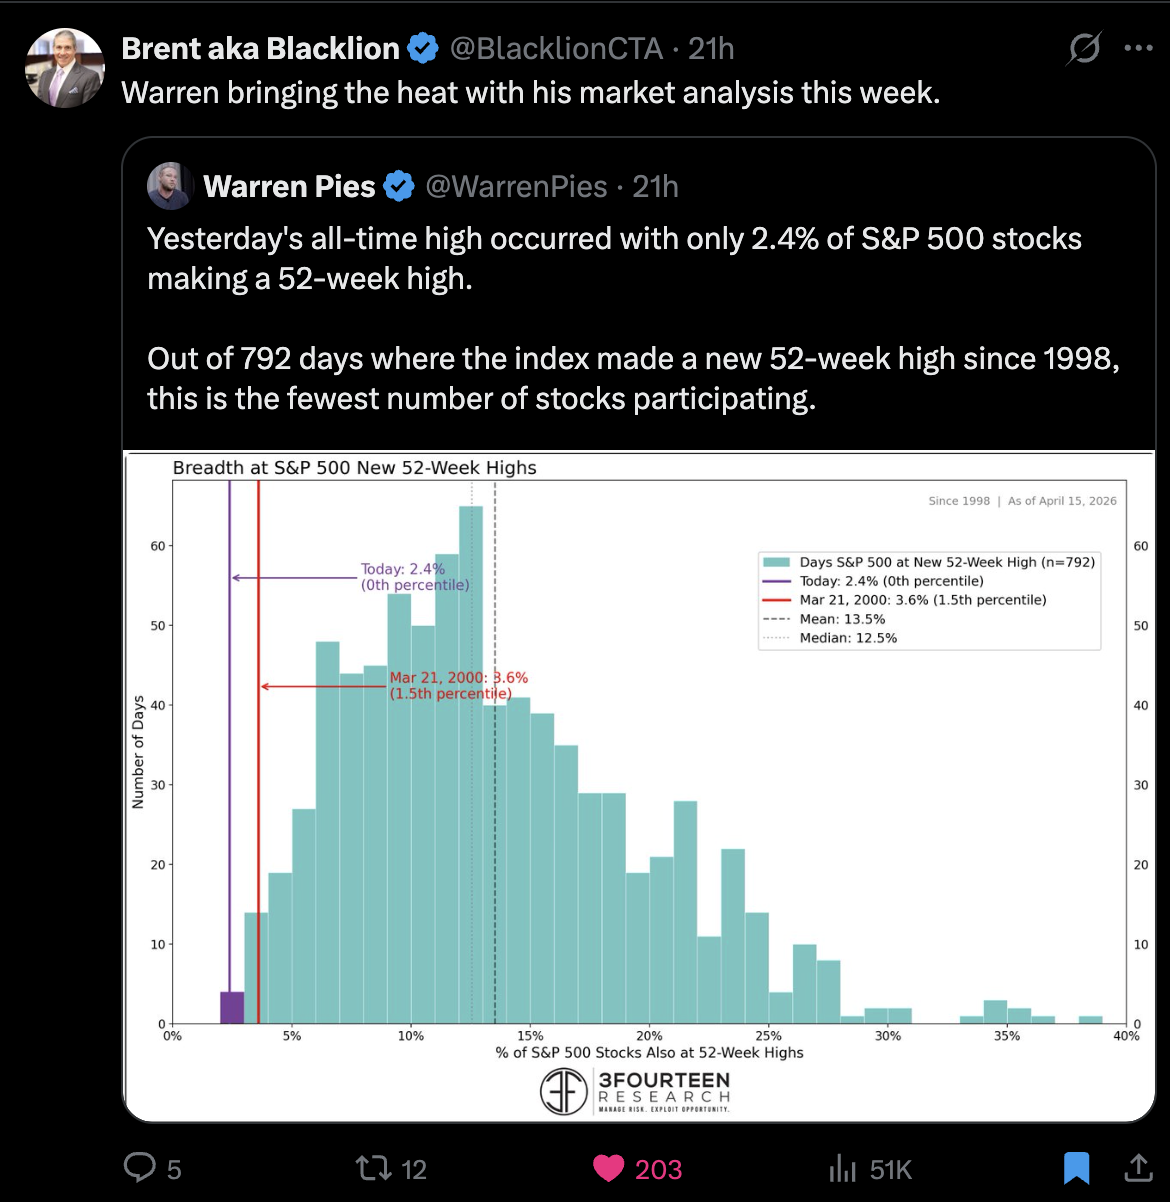Click the quoted text about 792 days

(632, 378)
